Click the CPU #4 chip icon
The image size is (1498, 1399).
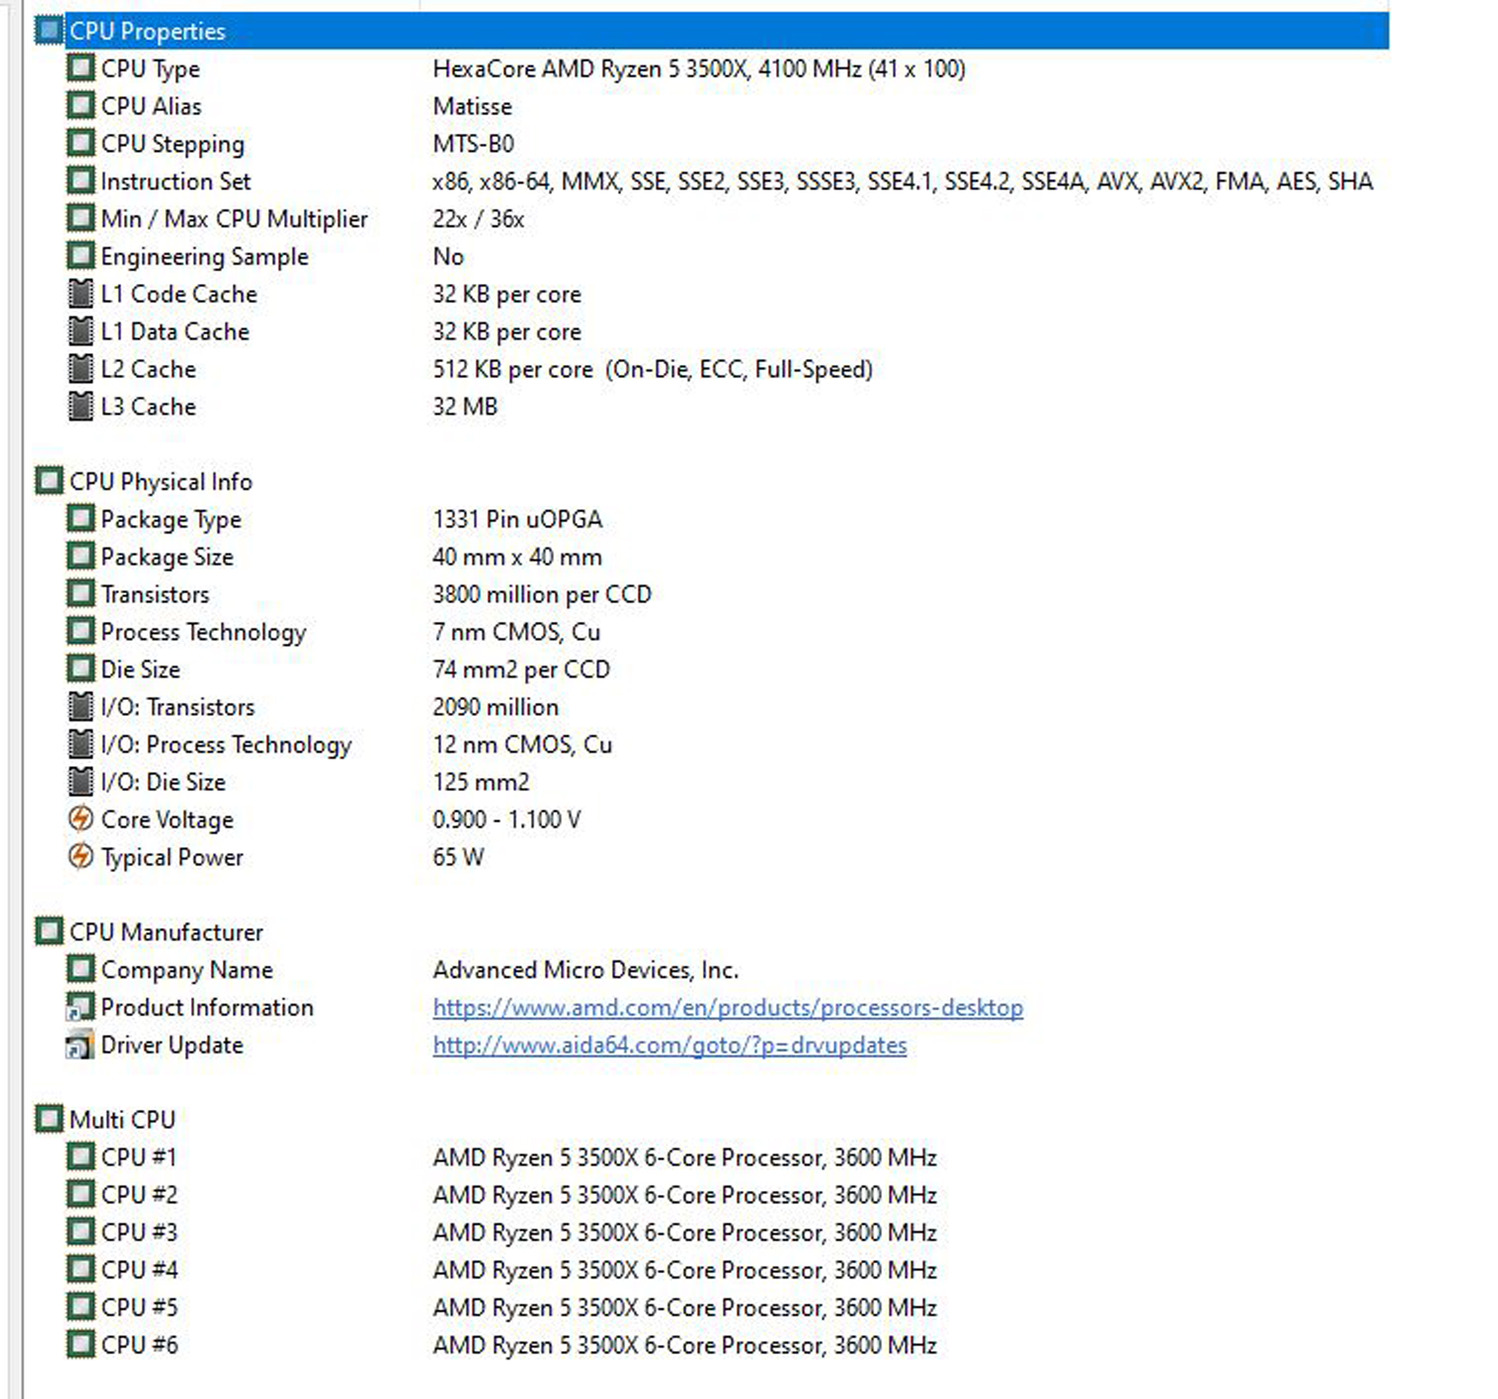click(x=81, y=1269)
